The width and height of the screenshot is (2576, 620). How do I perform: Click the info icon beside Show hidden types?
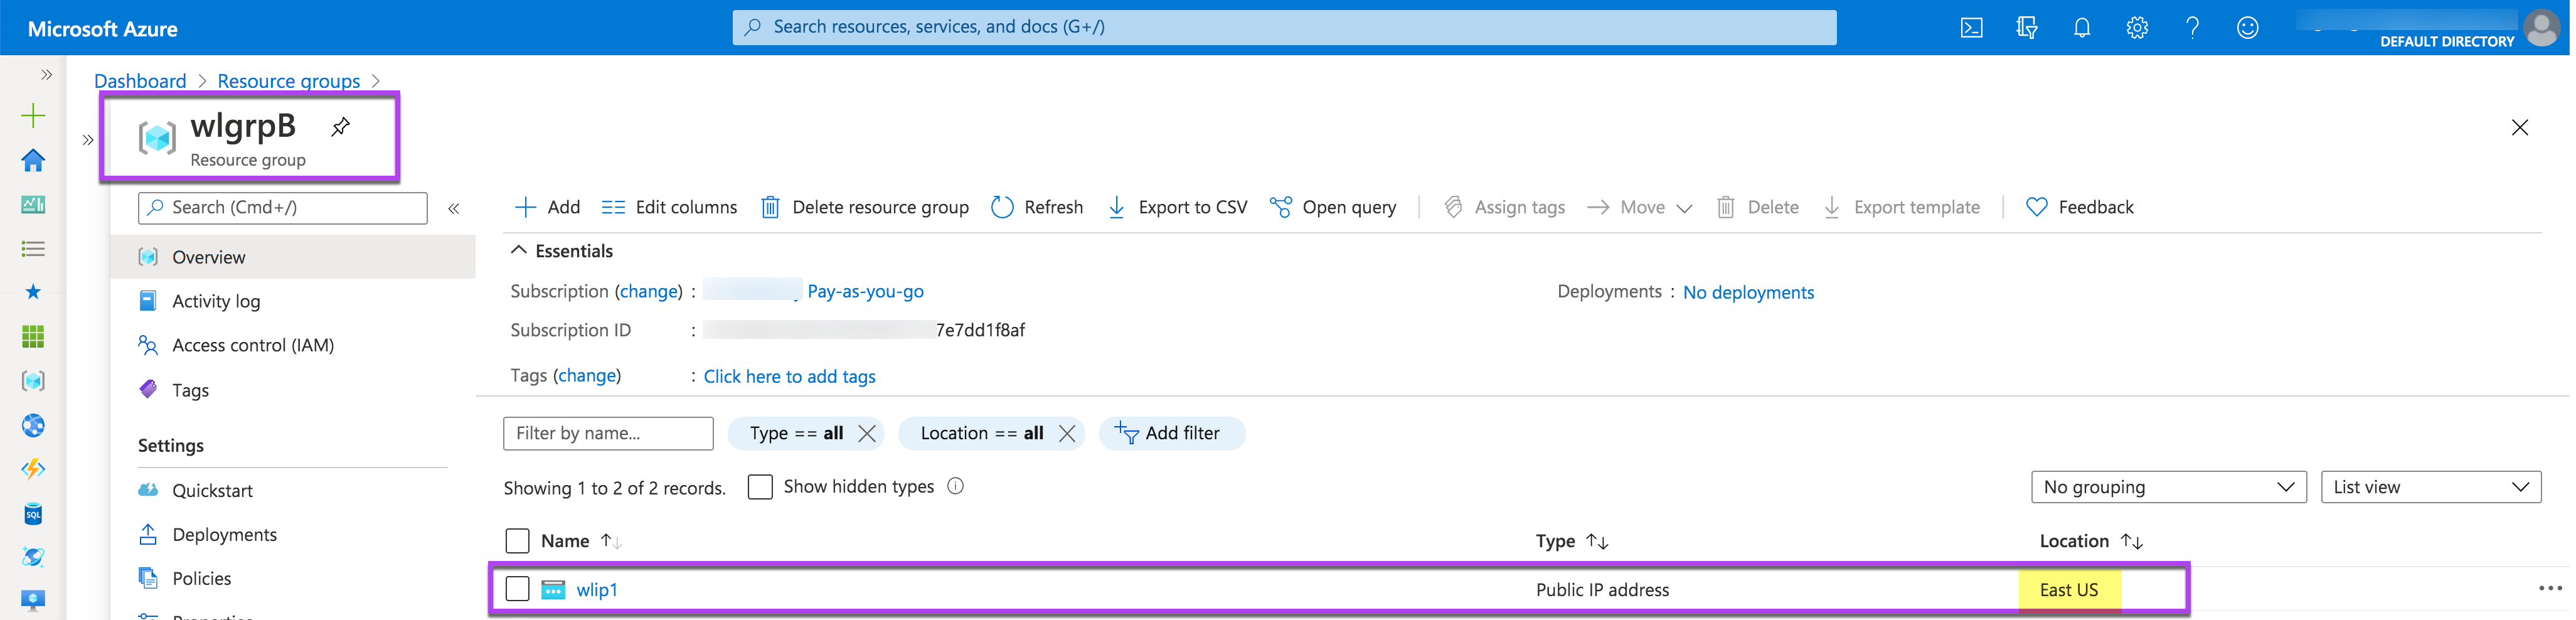point(955,486)
